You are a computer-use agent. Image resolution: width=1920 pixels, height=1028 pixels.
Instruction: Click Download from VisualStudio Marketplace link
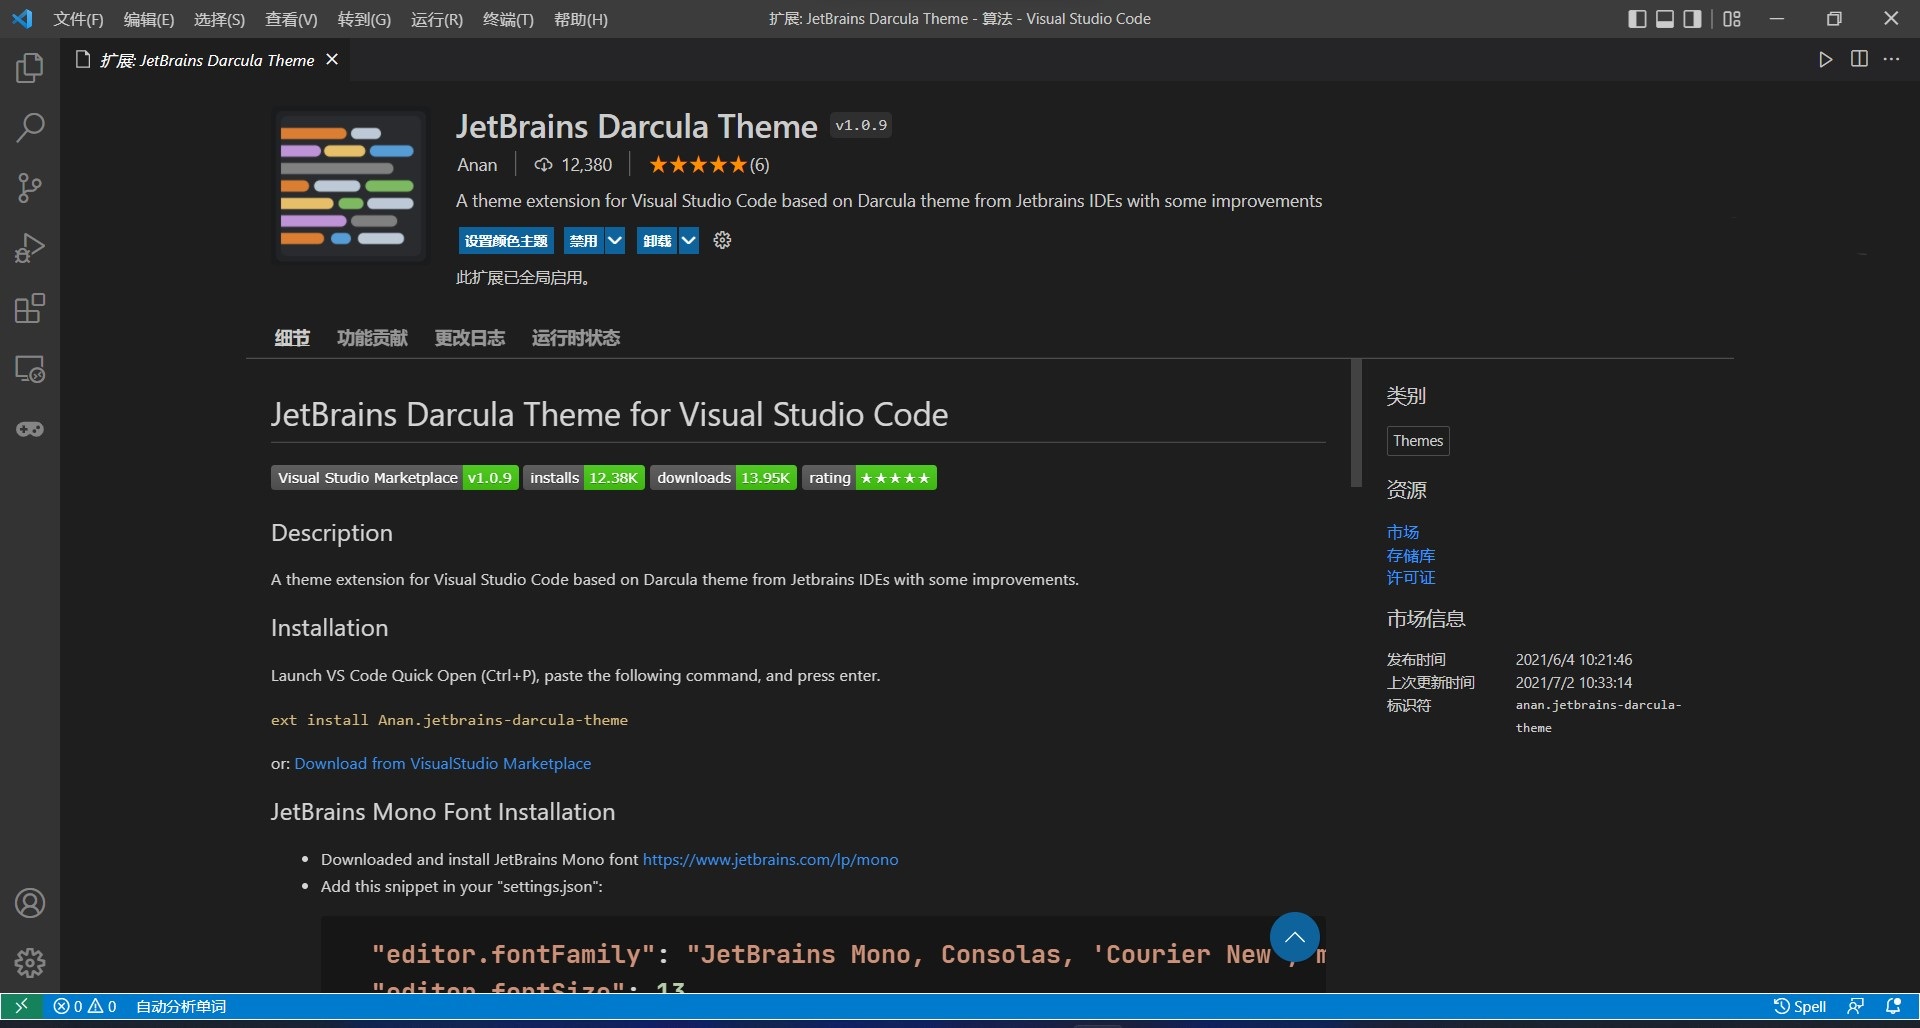pyautogui.click(x=443, y=763)
